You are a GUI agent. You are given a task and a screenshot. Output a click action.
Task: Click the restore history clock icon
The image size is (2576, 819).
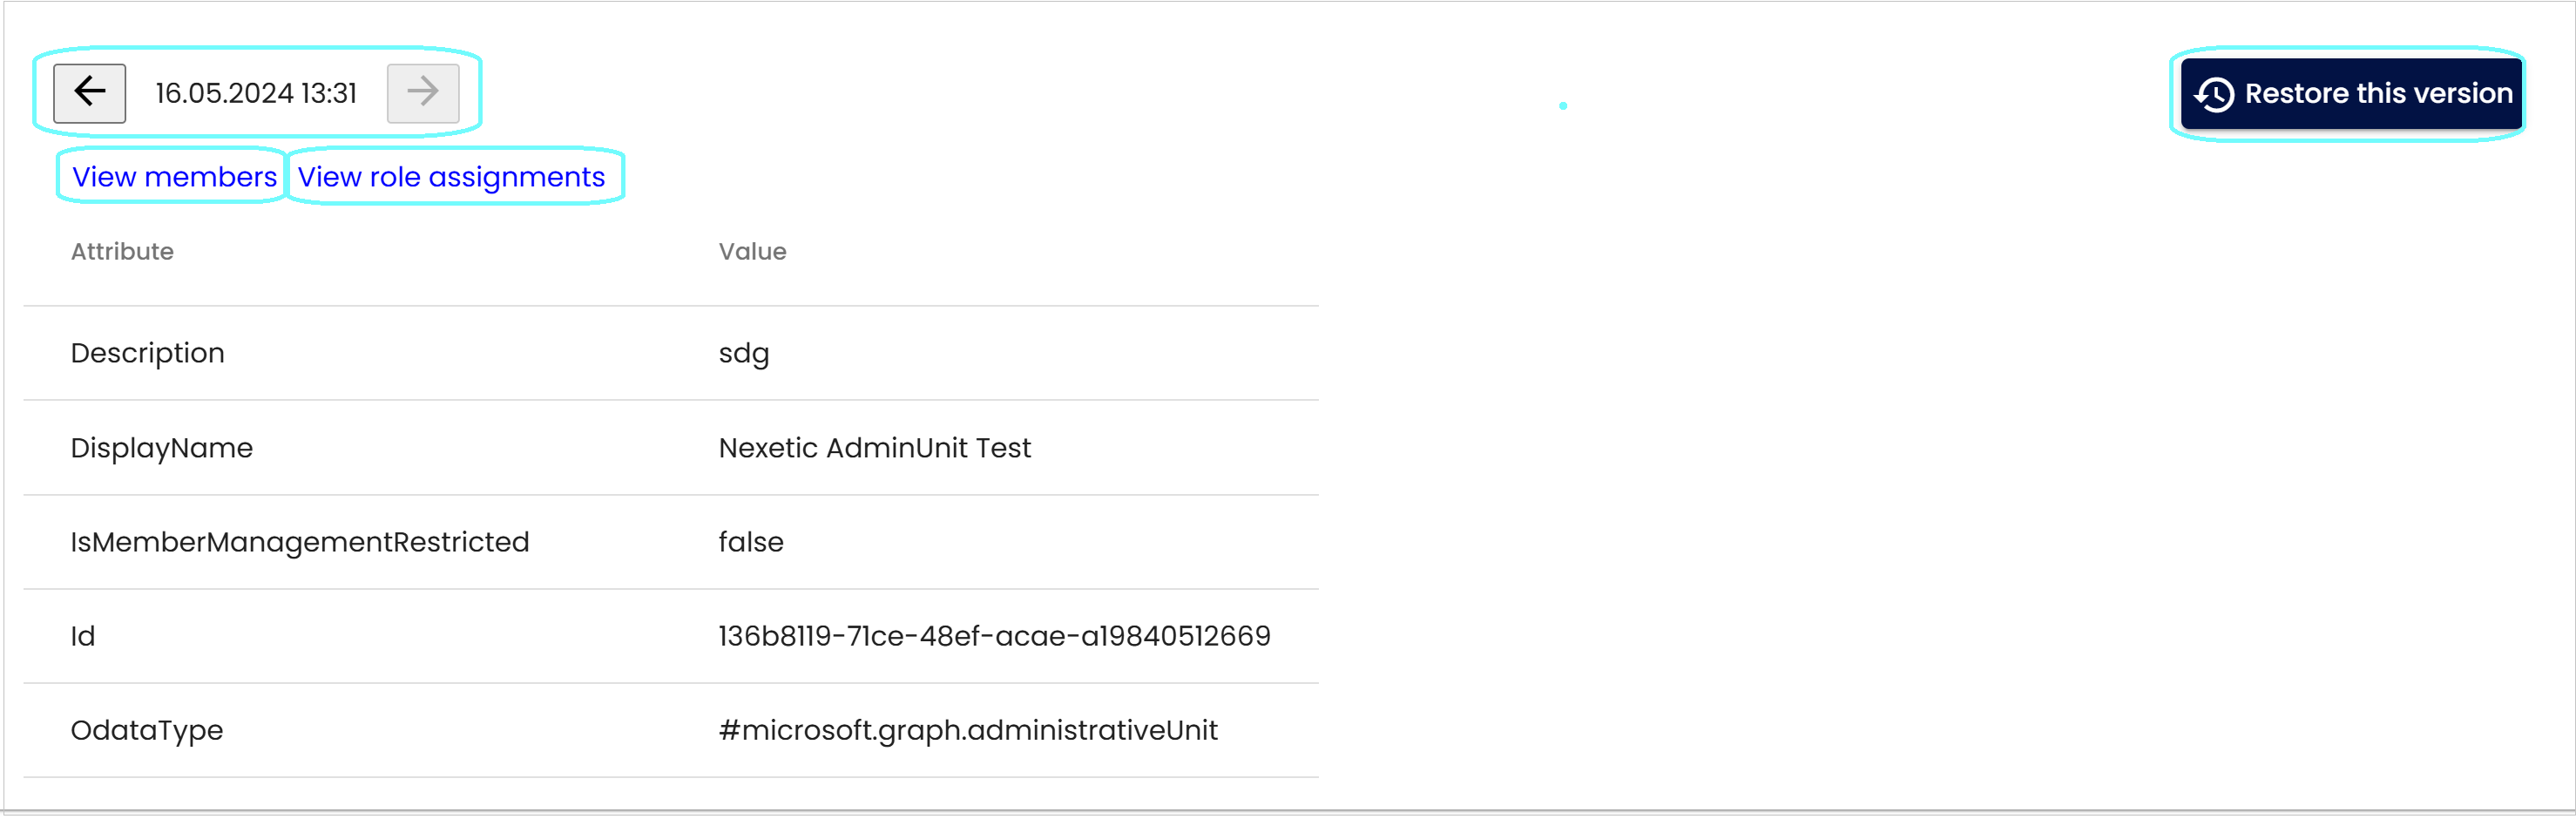pos(2214,95)
